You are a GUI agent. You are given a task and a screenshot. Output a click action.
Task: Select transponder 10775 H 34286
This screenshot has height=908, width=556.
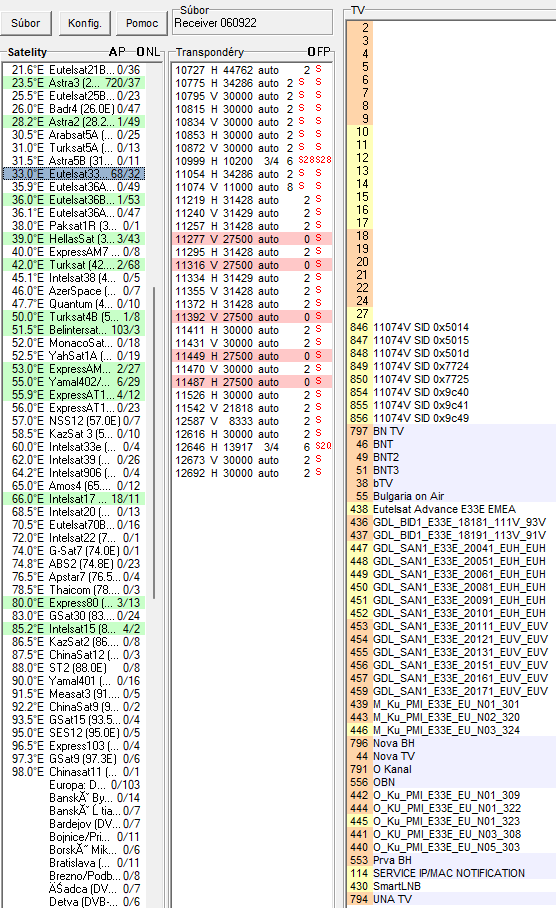pyautogui.click(x=253, y=83)
